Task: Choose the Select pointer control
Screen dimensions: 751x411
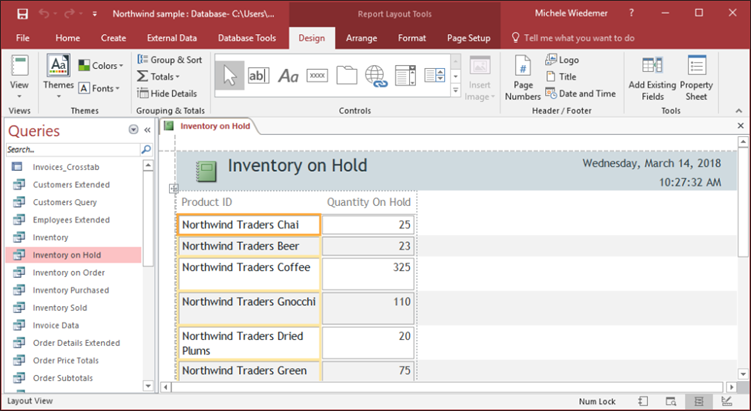Action: pyautogui.click(x=229, y=76)
